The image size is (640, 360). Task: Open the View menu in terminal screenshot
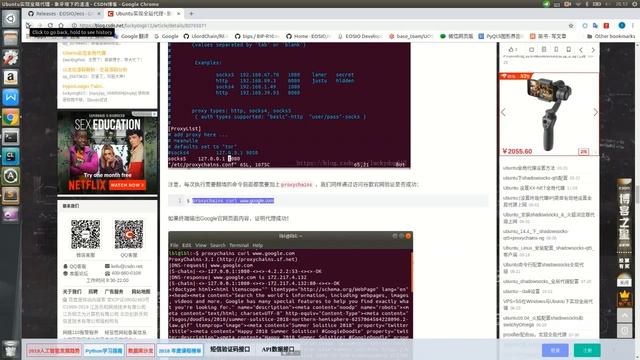[x=201, y=245]
